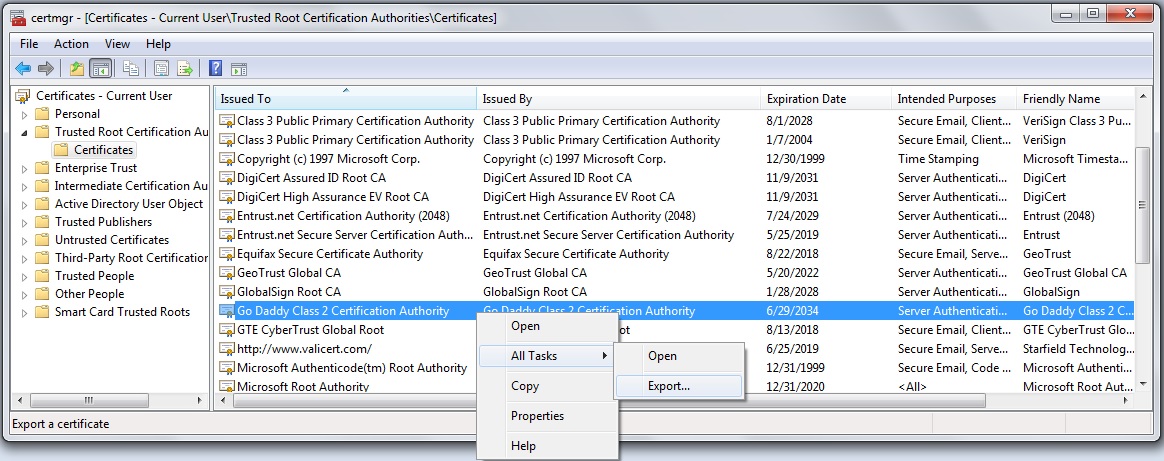
Task: Click the Issued By column header
Action: [507, 99]
